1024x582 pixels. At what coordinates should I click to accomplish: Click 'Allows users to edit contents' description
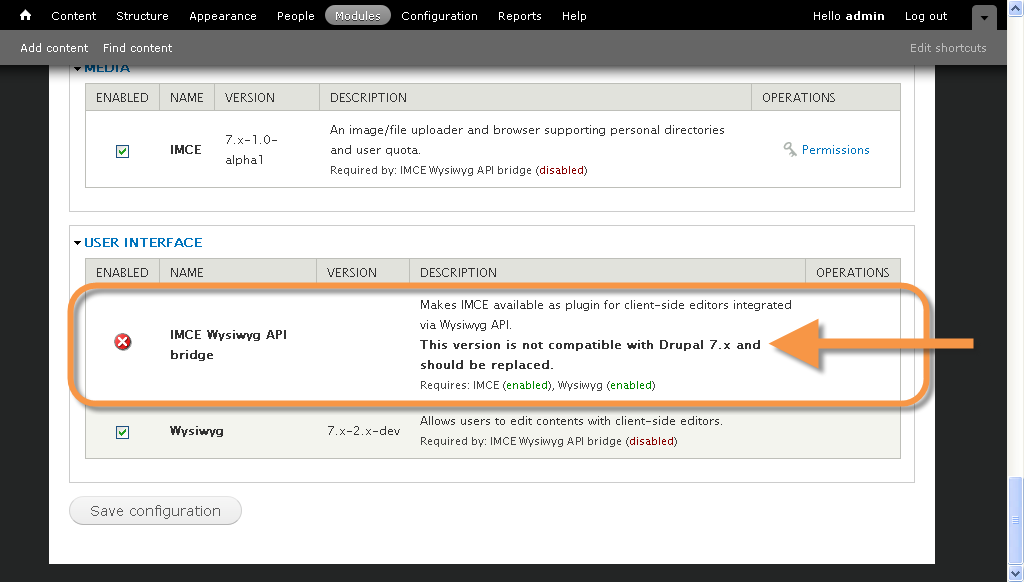[x=571, y=421]
